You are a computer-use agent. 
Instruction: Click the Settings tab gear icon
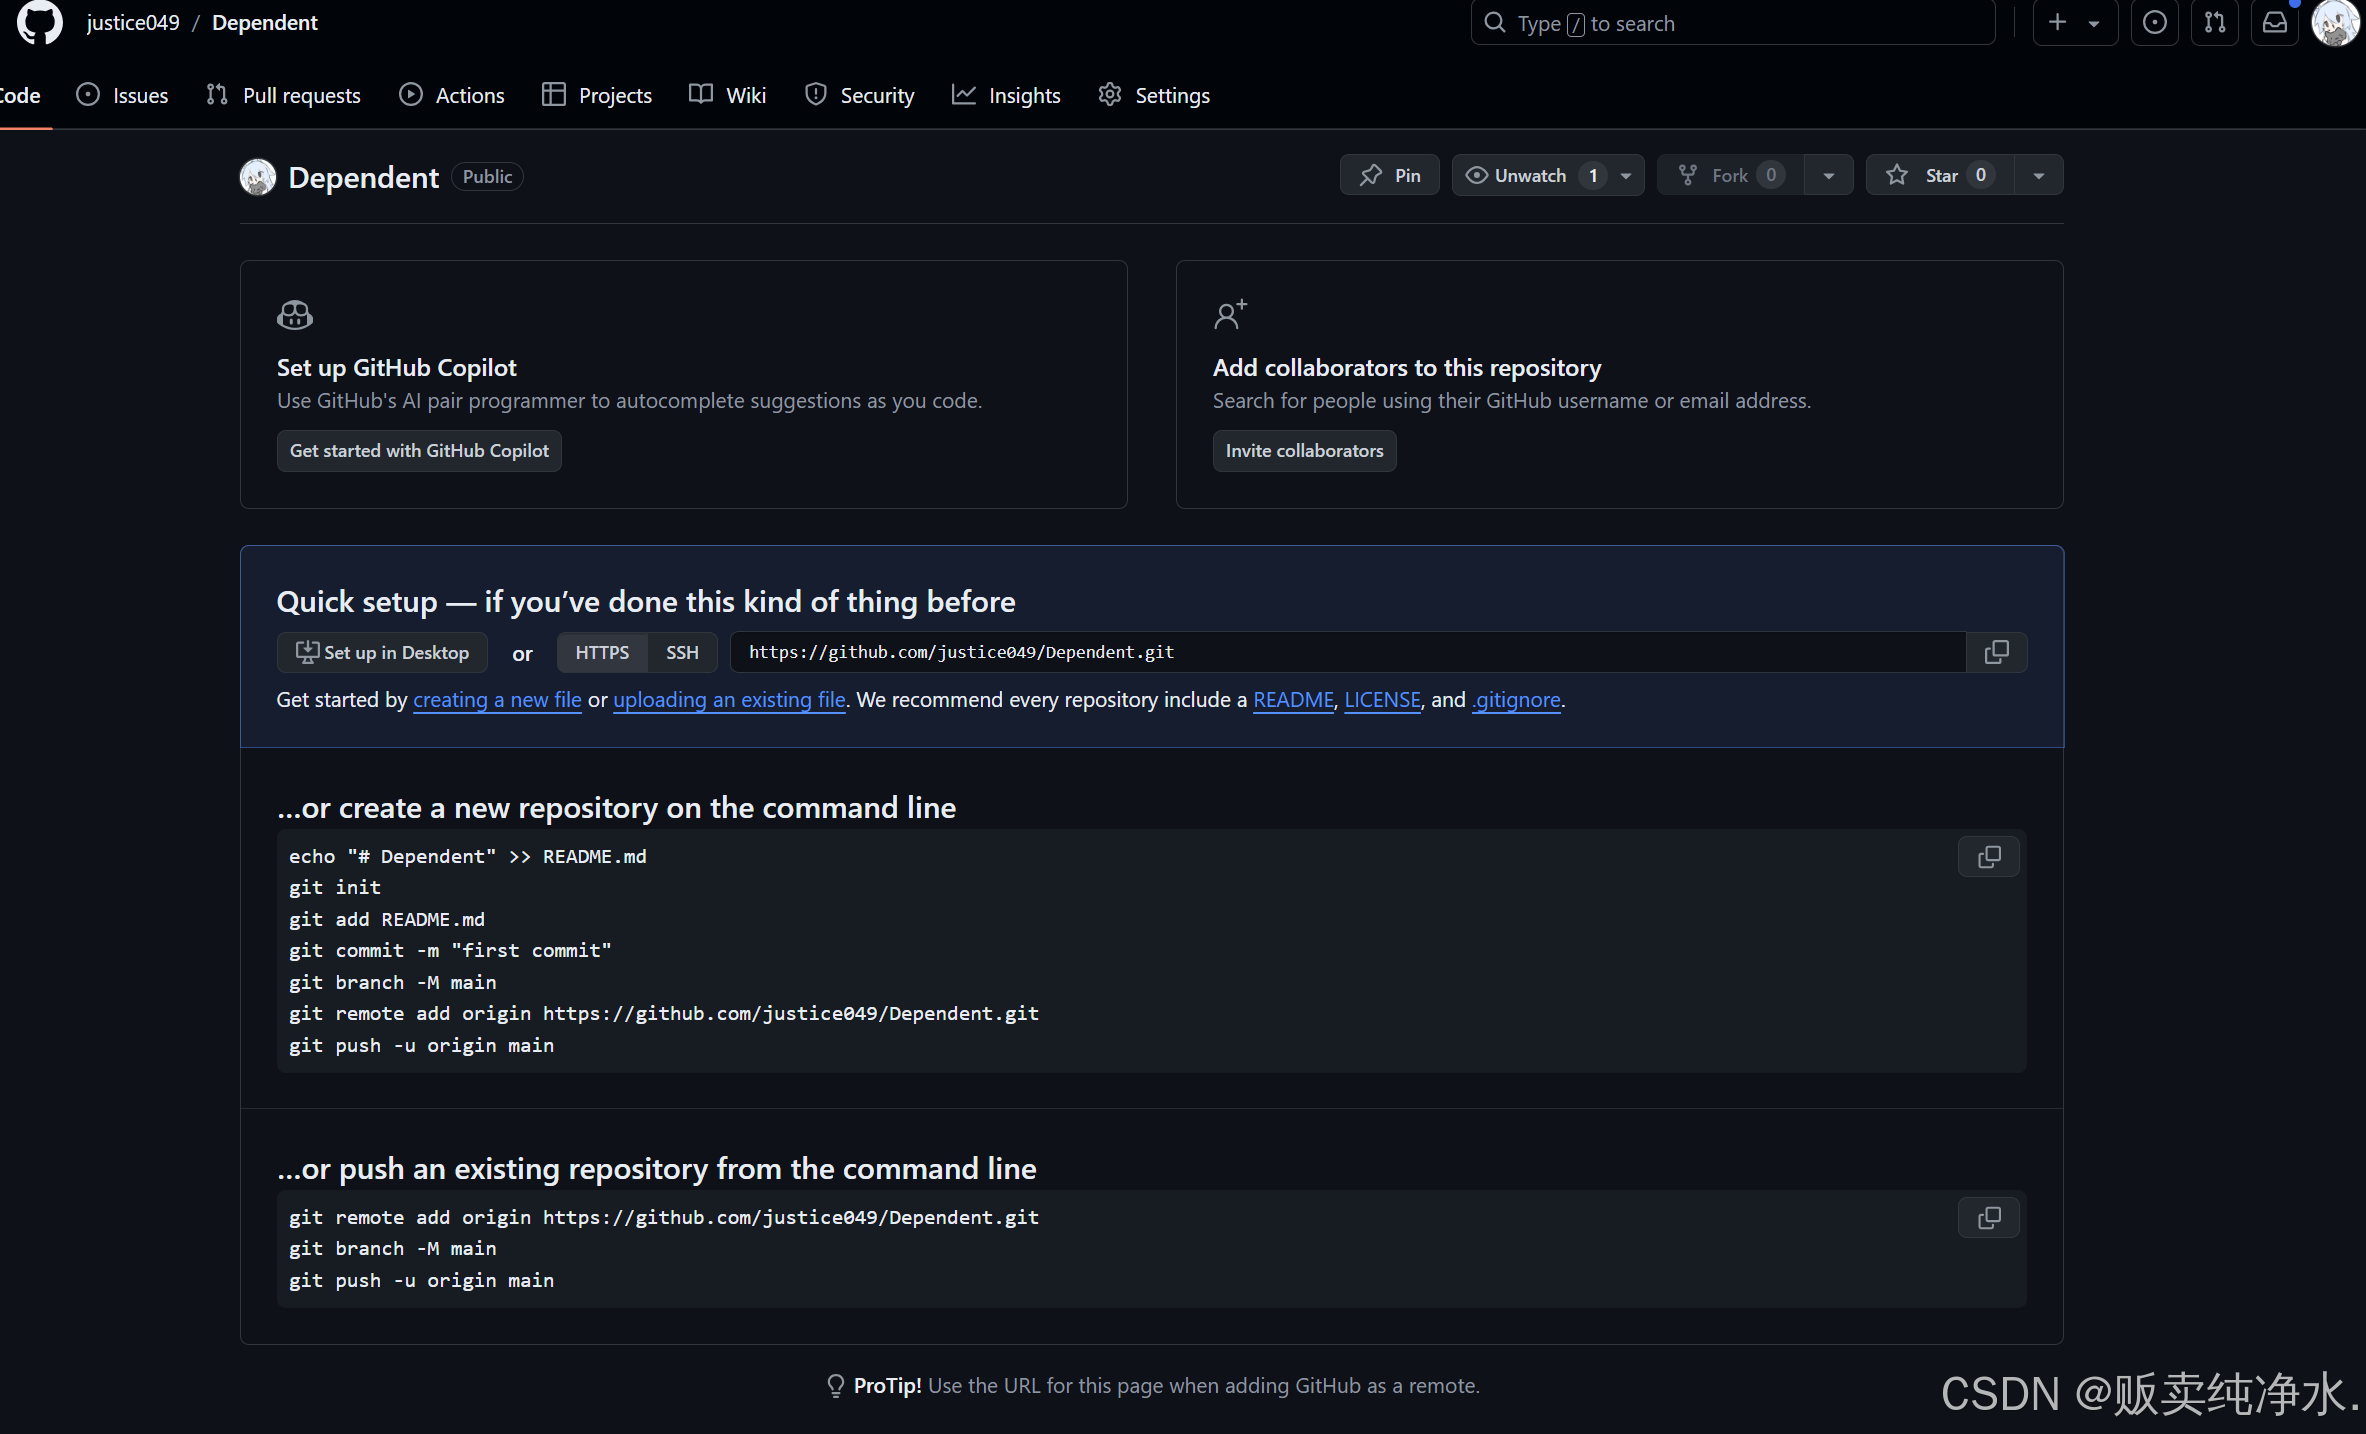[x=1110, y=94]
